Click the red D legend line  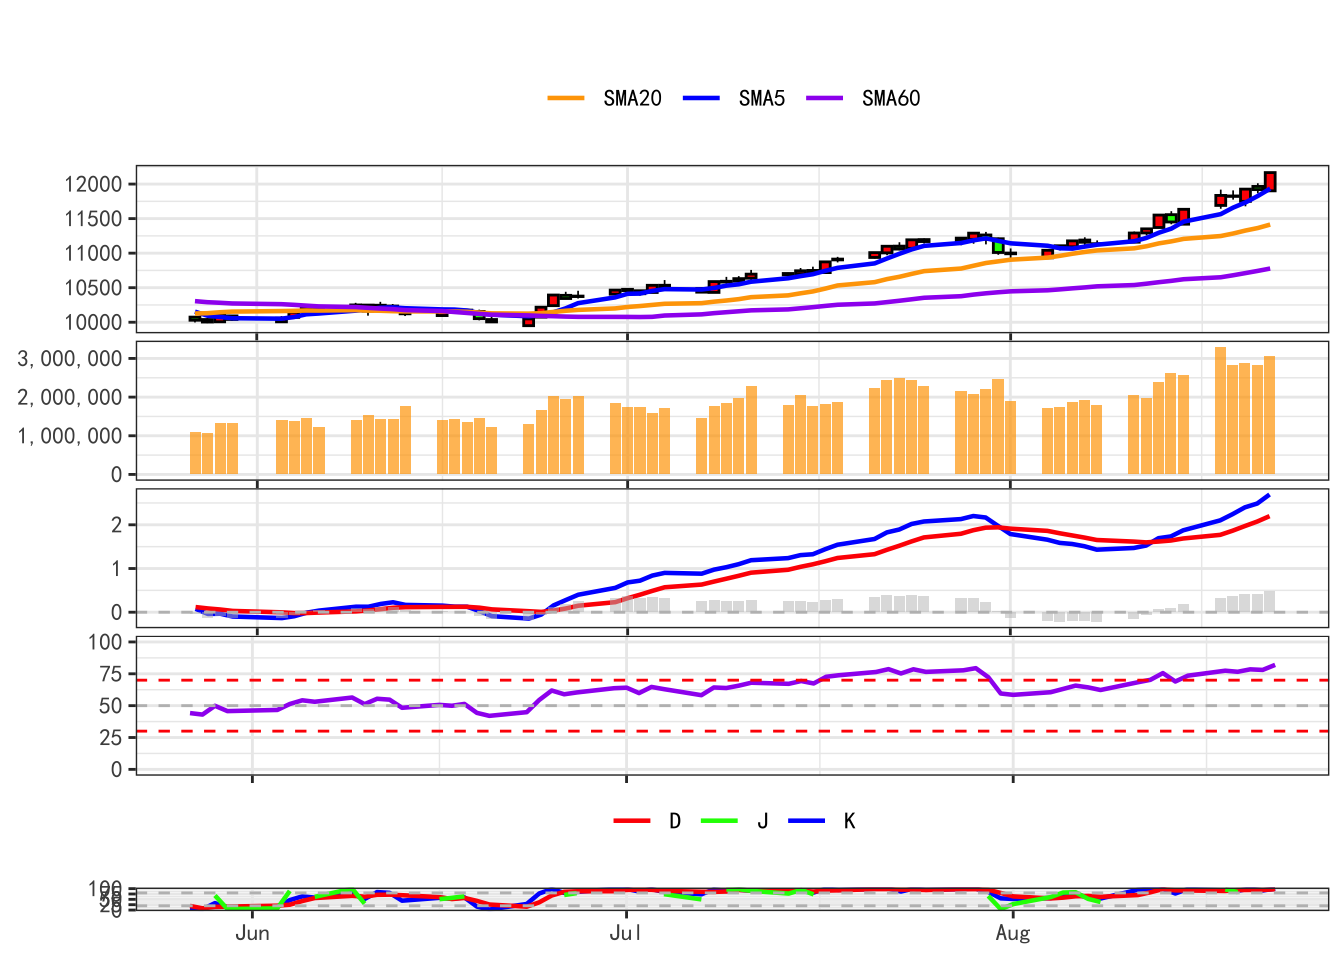pos(632,821)
